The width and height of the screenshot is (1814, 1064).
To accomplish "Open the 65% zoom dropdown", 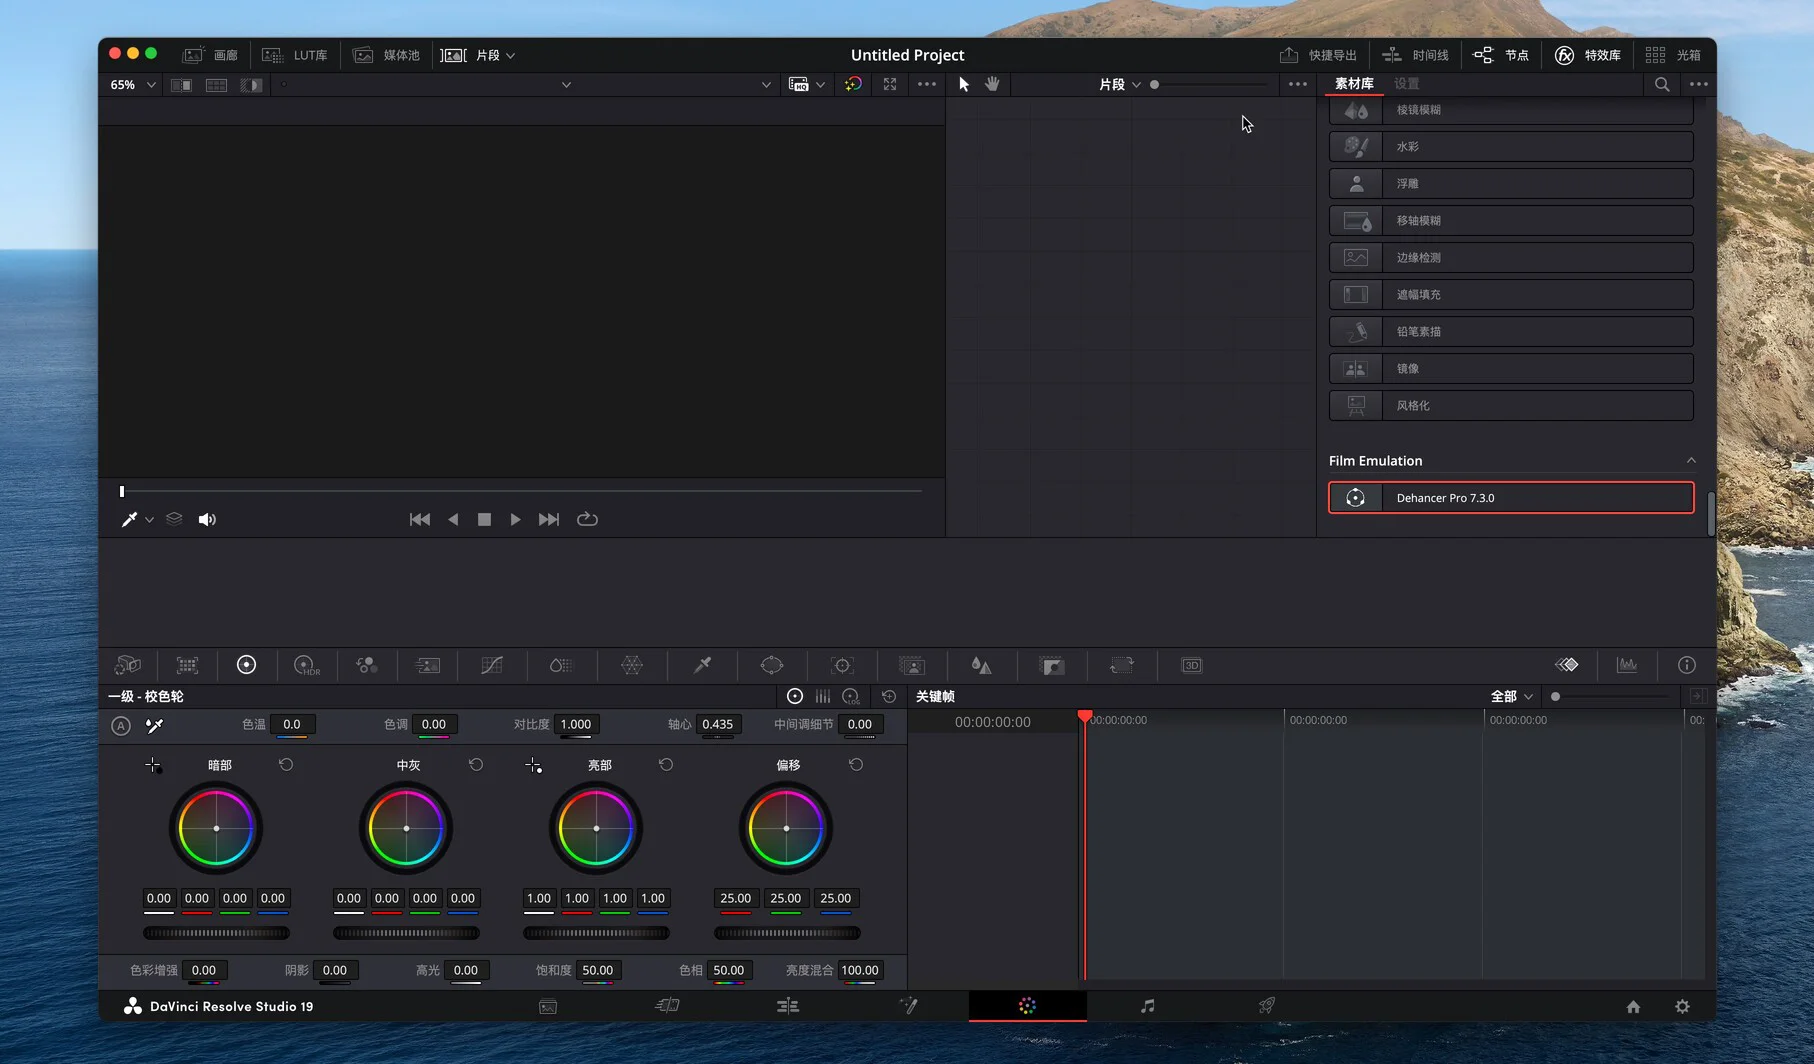I will (133, 85).
